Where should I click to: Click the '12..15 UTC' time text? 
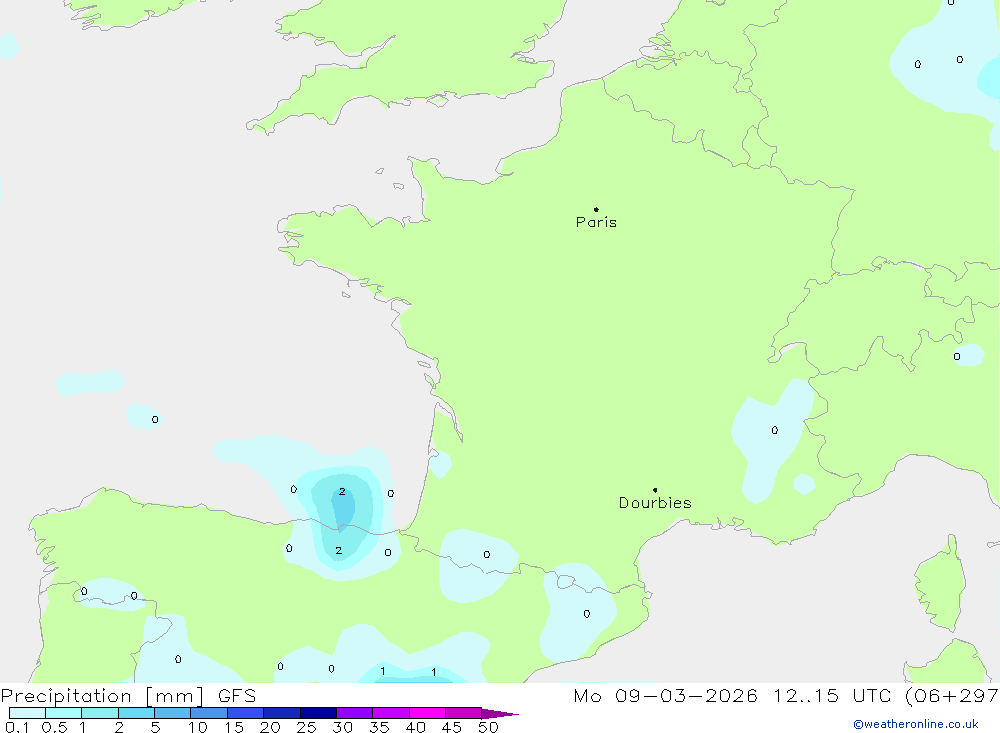[832, 695]
